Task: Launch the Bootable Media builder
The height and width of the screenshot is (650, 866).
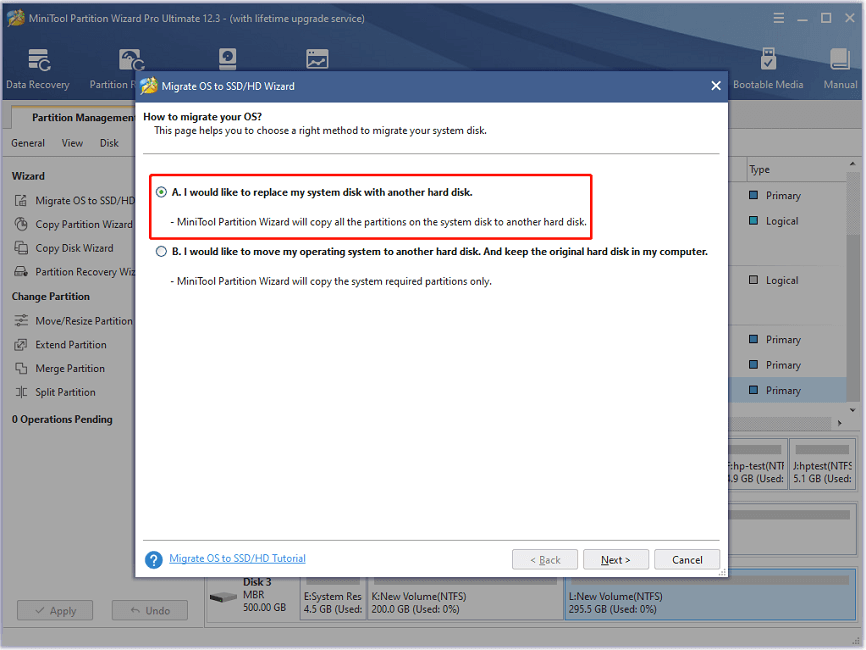Action: (768, 59)
